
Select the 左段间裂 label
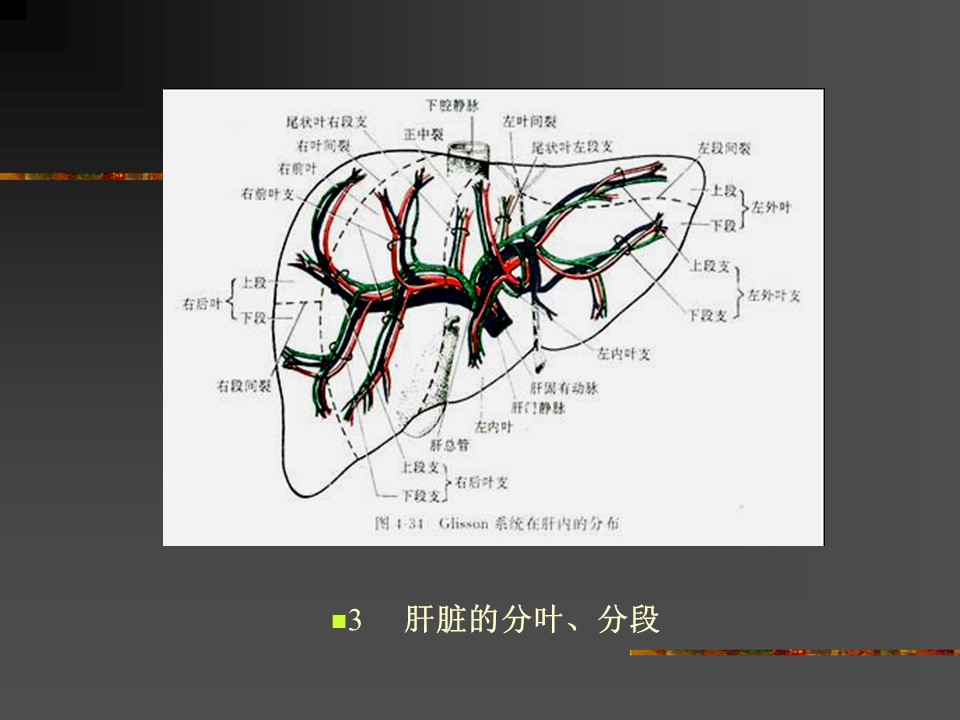724,148
